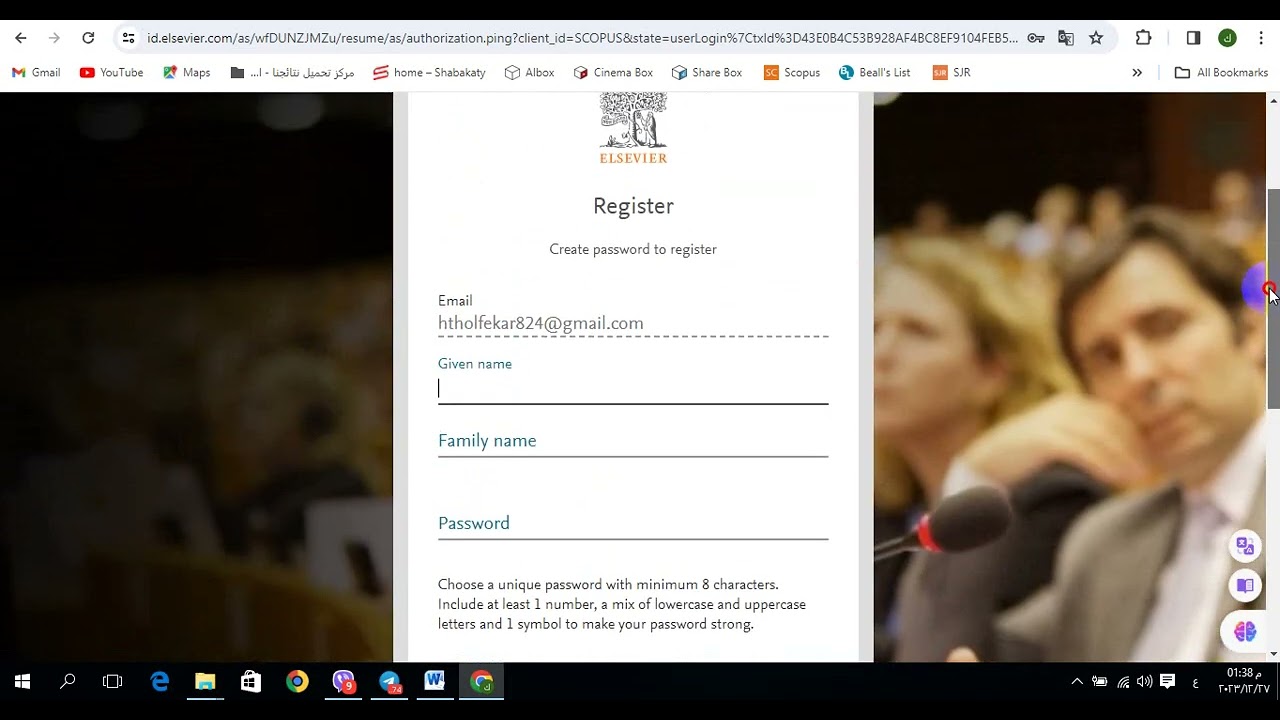Open the Arabic-named bookmarks folder

click(x=292, y=72)
